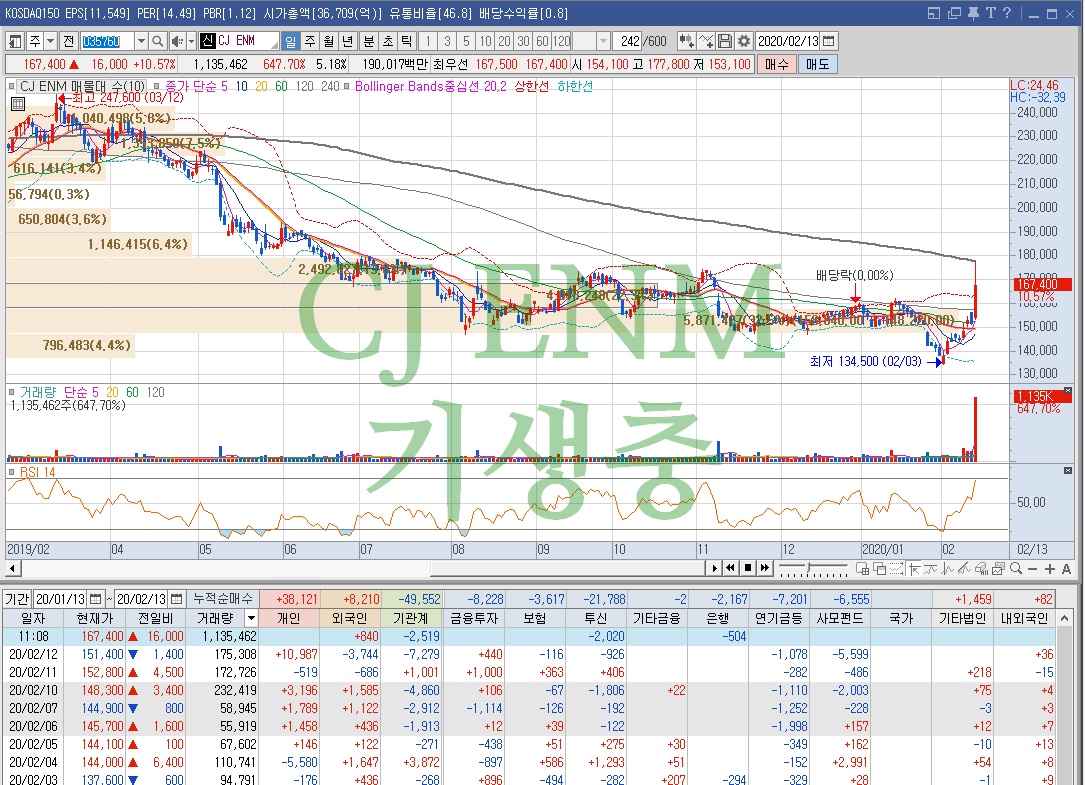Select the 10 interval button

pos(485,42)
